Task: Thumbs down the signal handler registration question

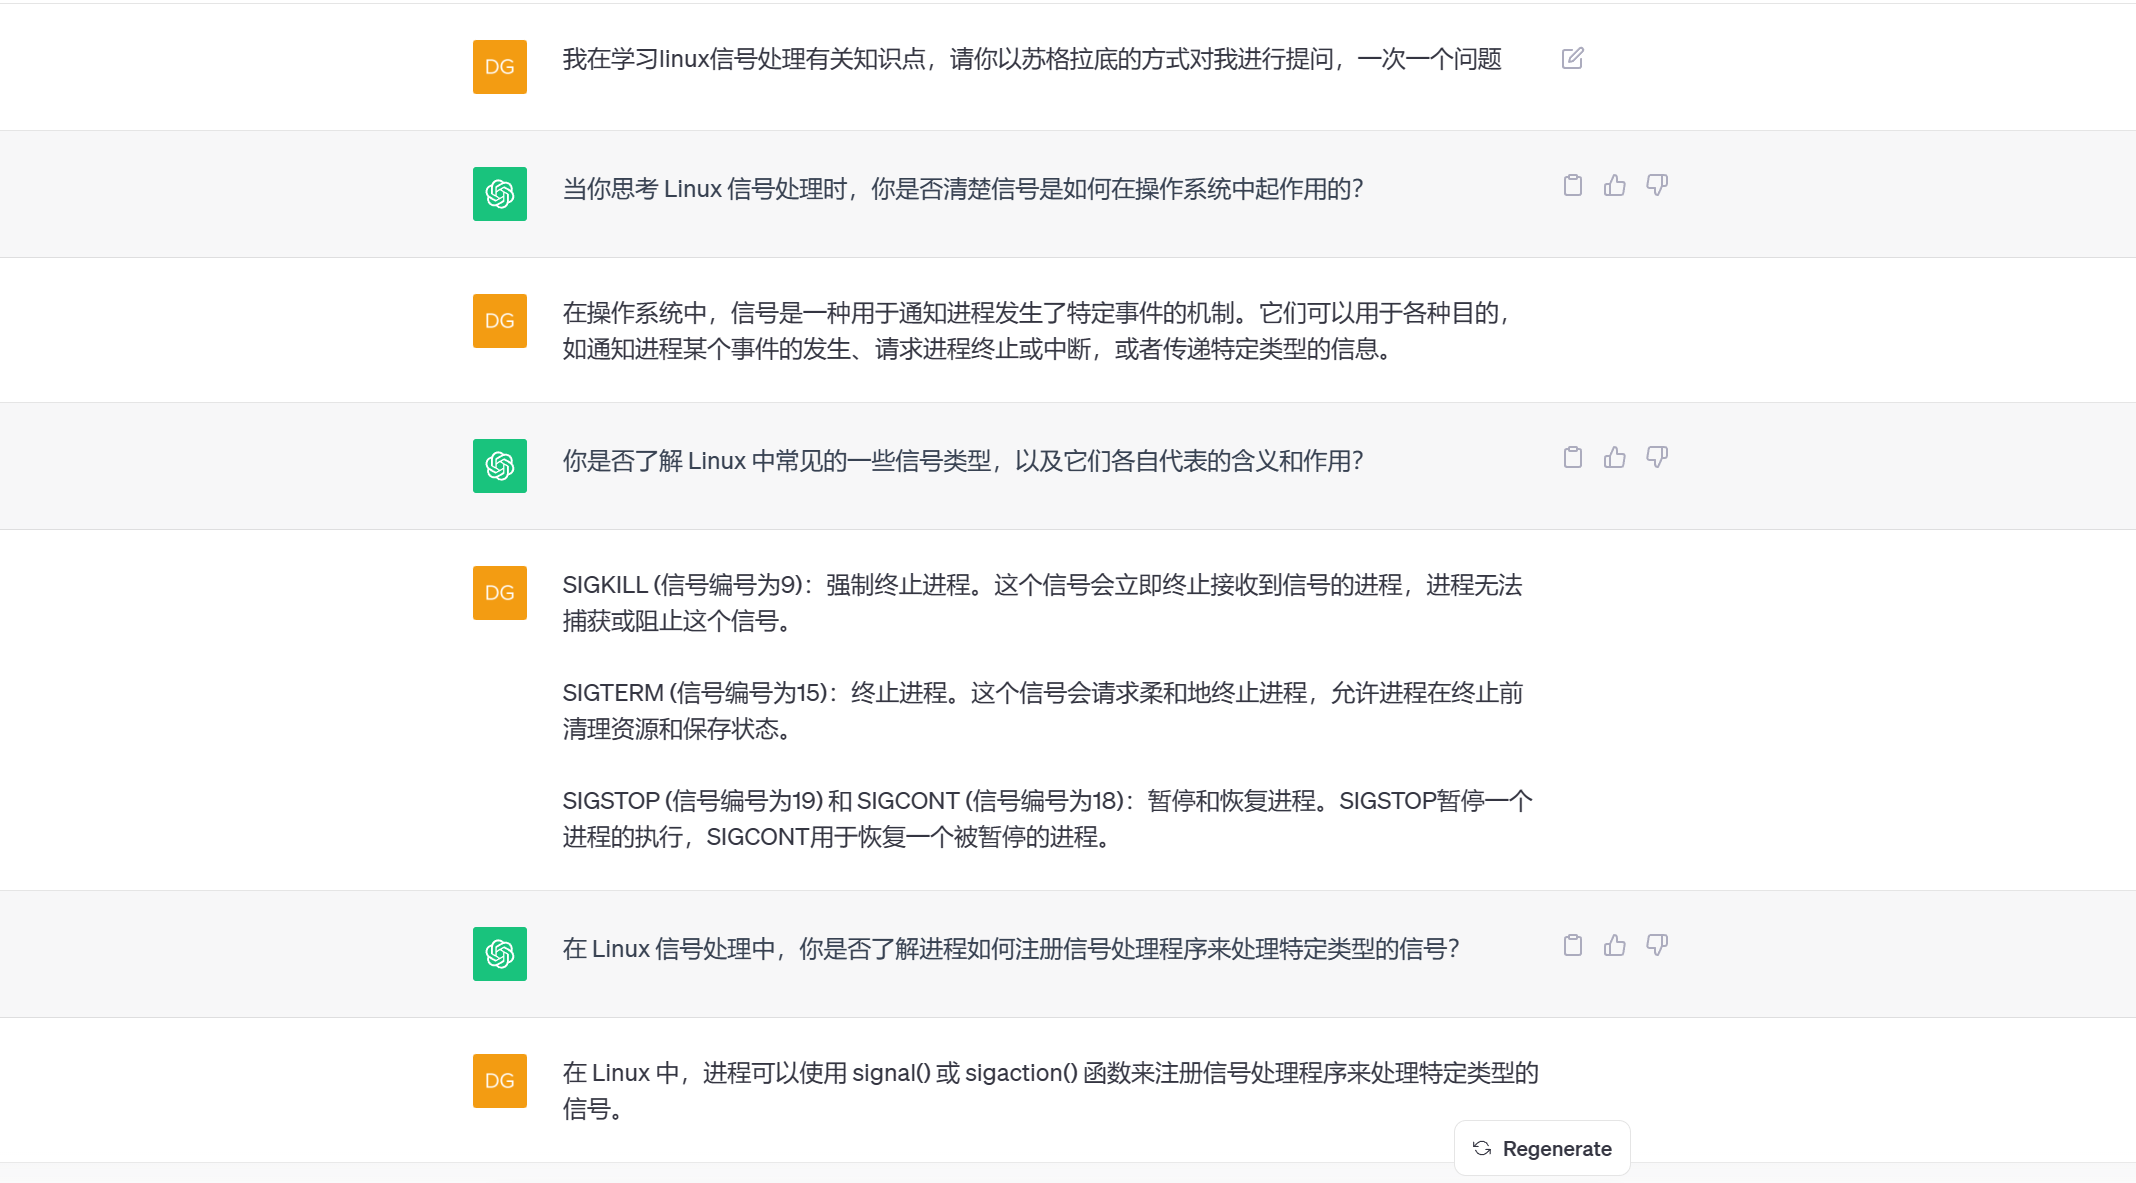Action: coord(1657,945)
